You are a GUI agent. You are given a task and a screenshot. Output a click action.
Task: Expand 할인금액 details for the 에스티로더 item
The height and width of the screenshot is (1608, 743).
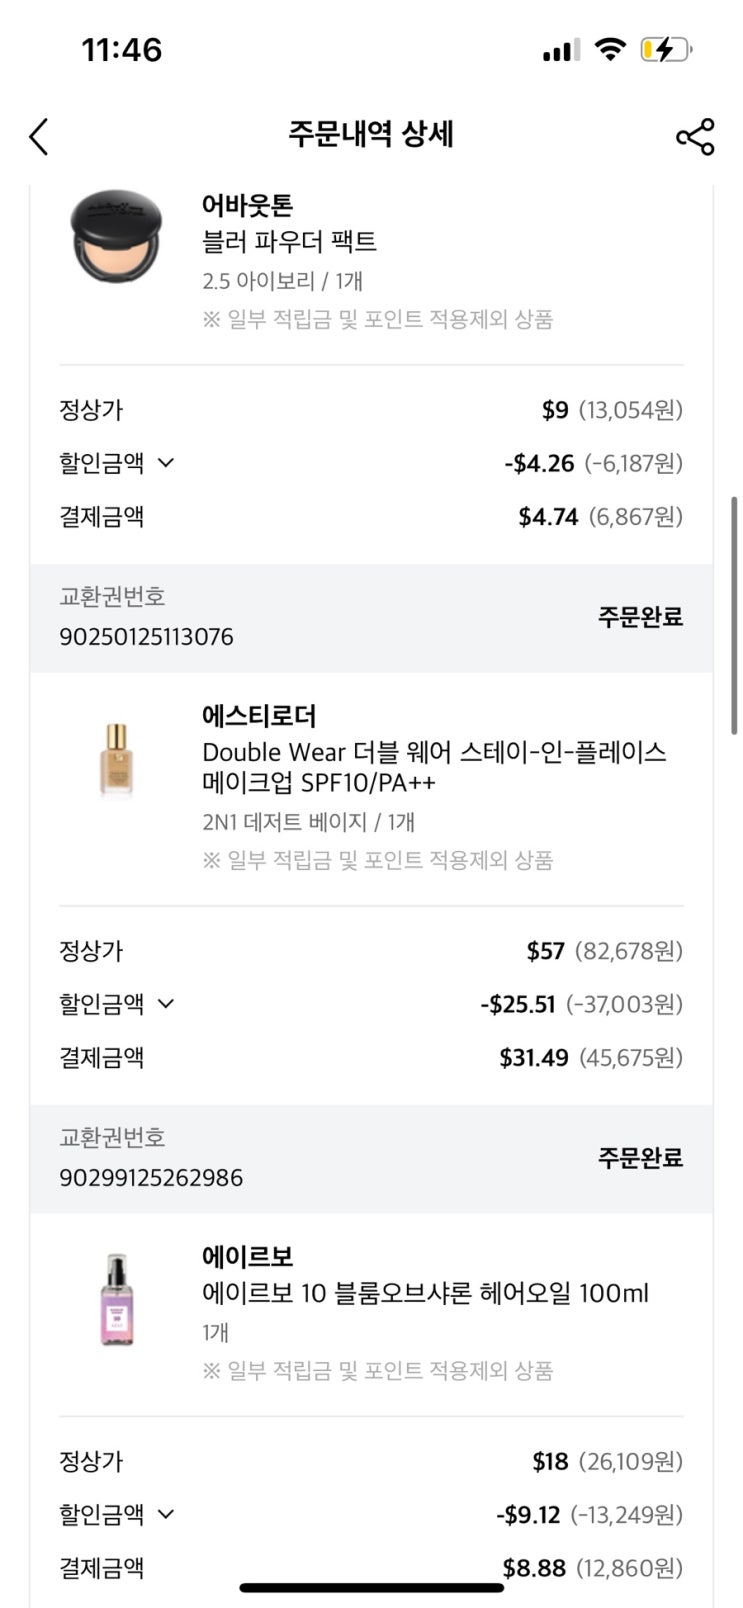click(x=166, y=1004)
